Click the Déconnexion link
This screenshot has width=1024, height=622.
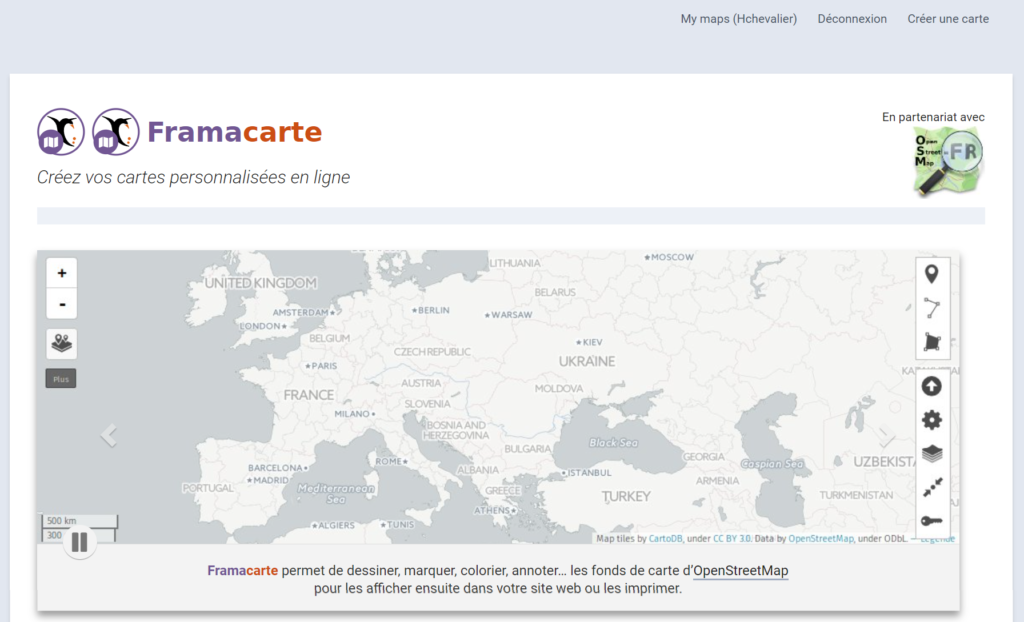pos(852,19)
